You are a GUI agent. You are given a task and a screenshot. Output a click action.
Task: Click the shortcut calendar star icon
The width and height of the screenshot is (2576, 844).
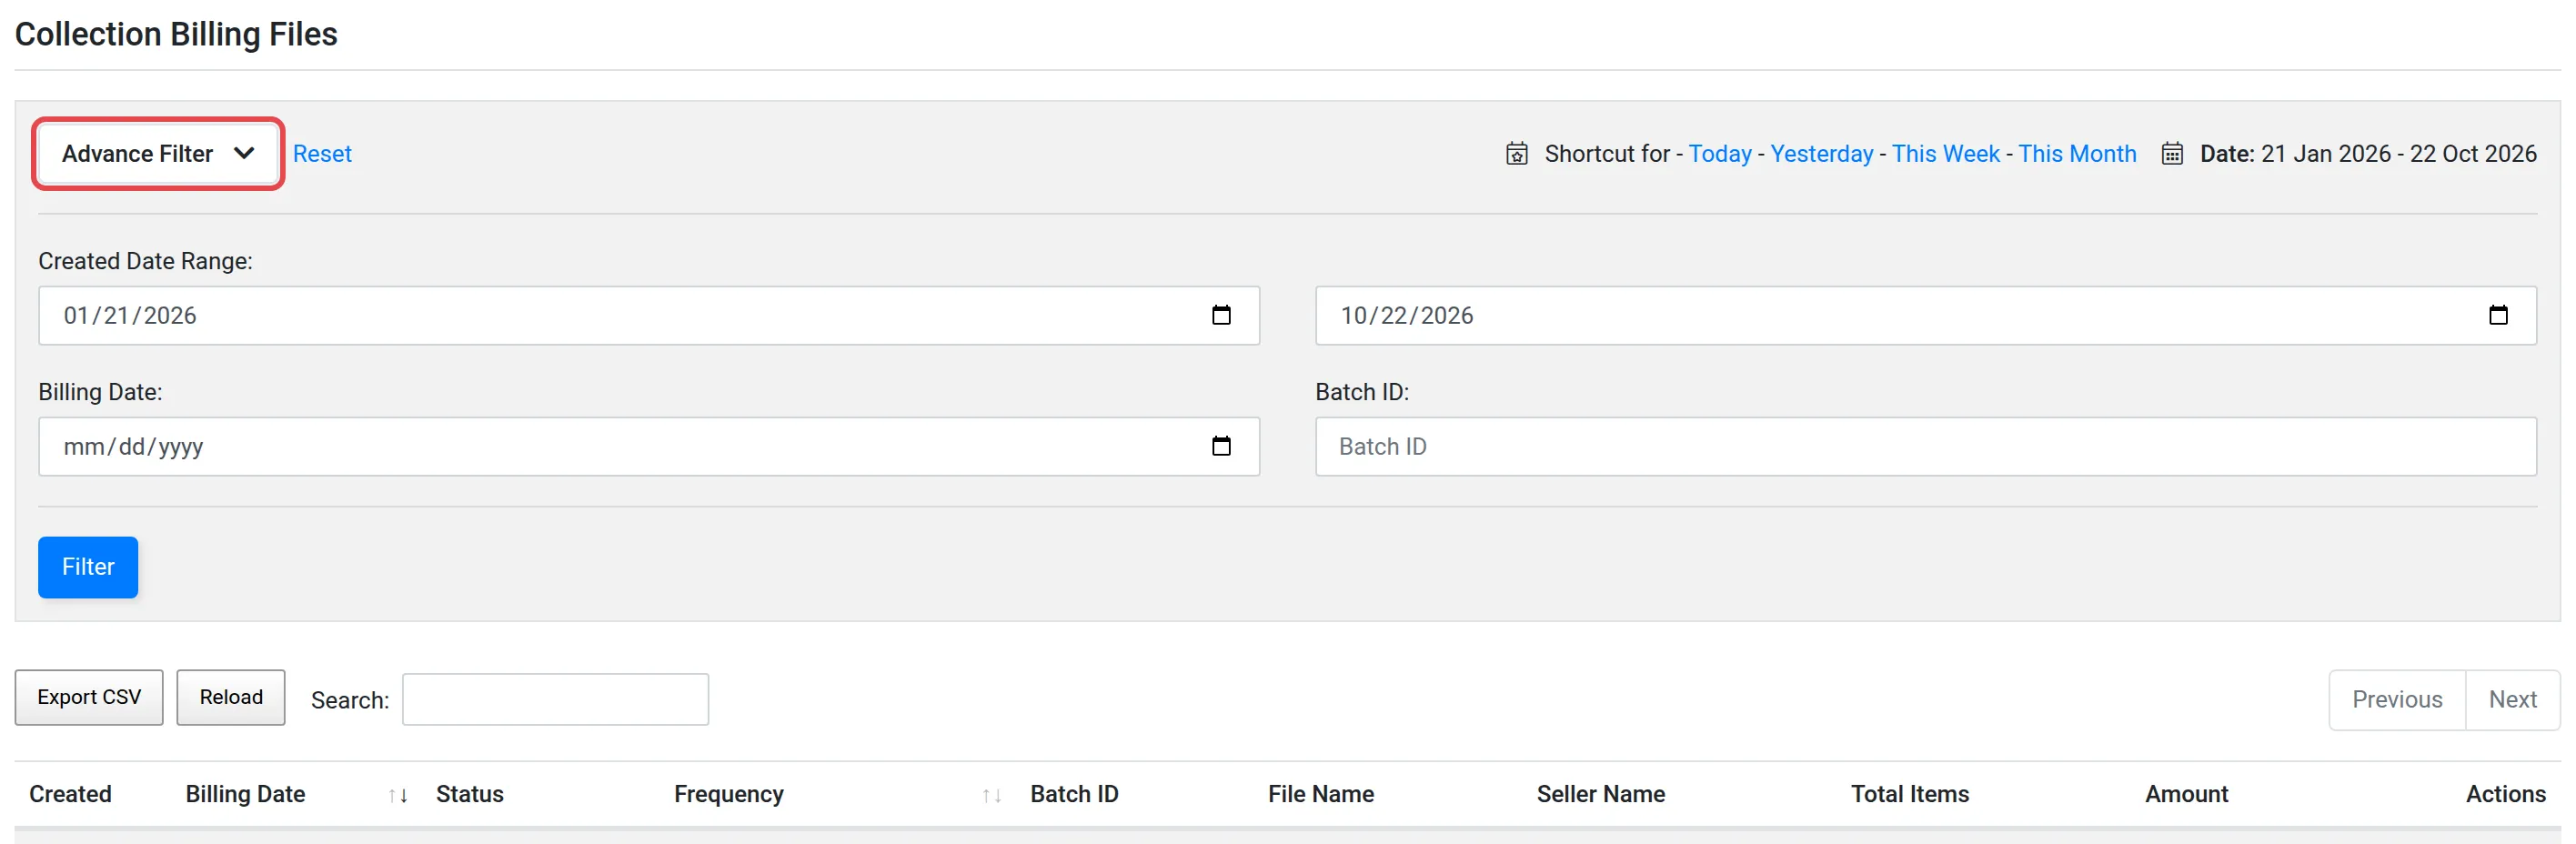[x=1517, y=154]
